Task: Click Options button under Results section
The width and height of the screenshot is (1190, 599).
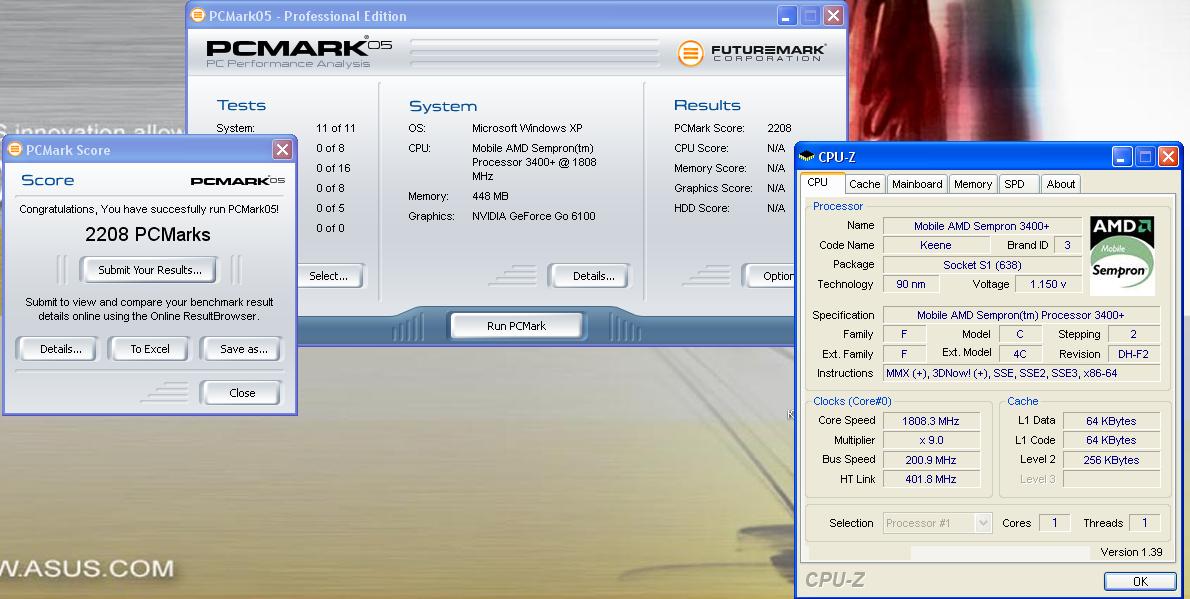Action: (x=770, y=276)
